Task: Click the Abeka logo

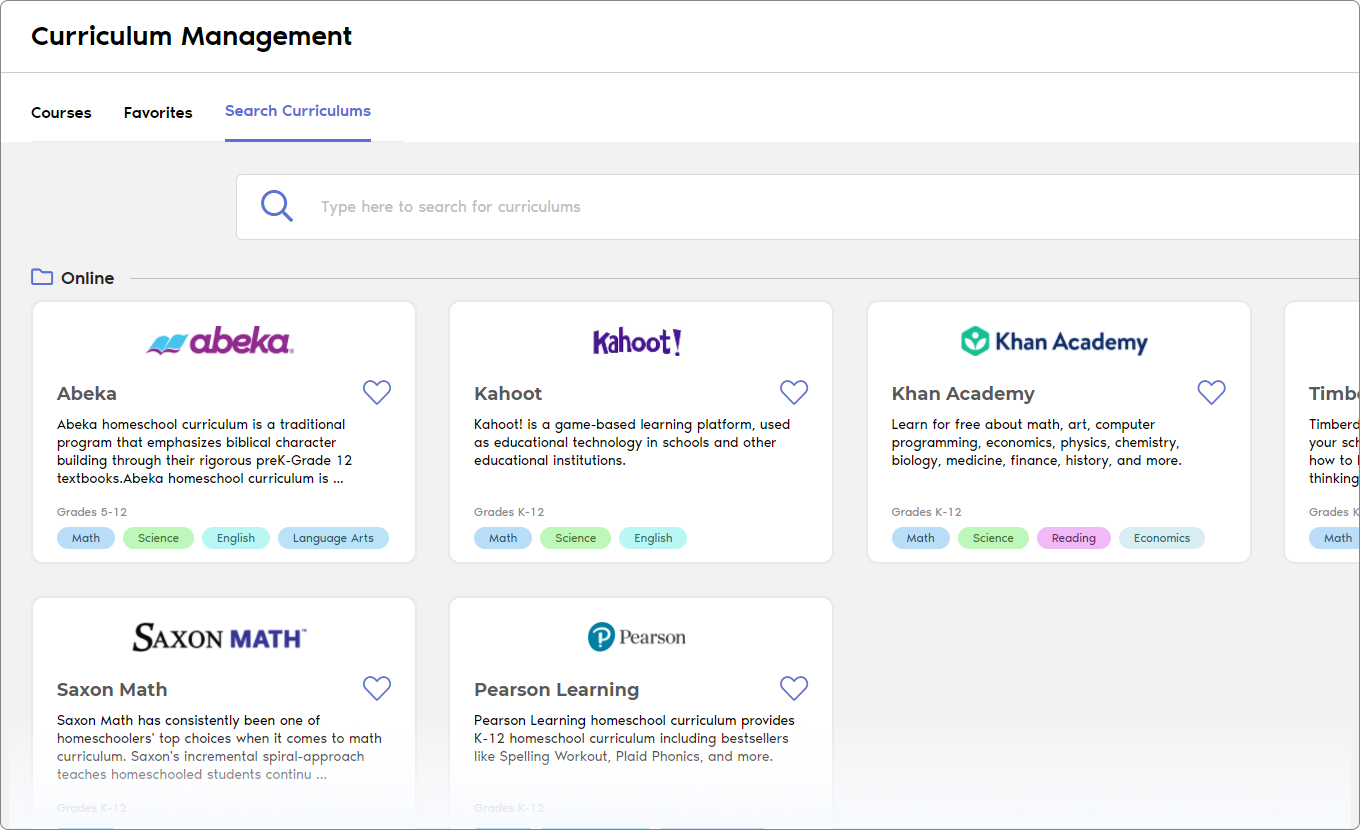Action: pos(220,341)
